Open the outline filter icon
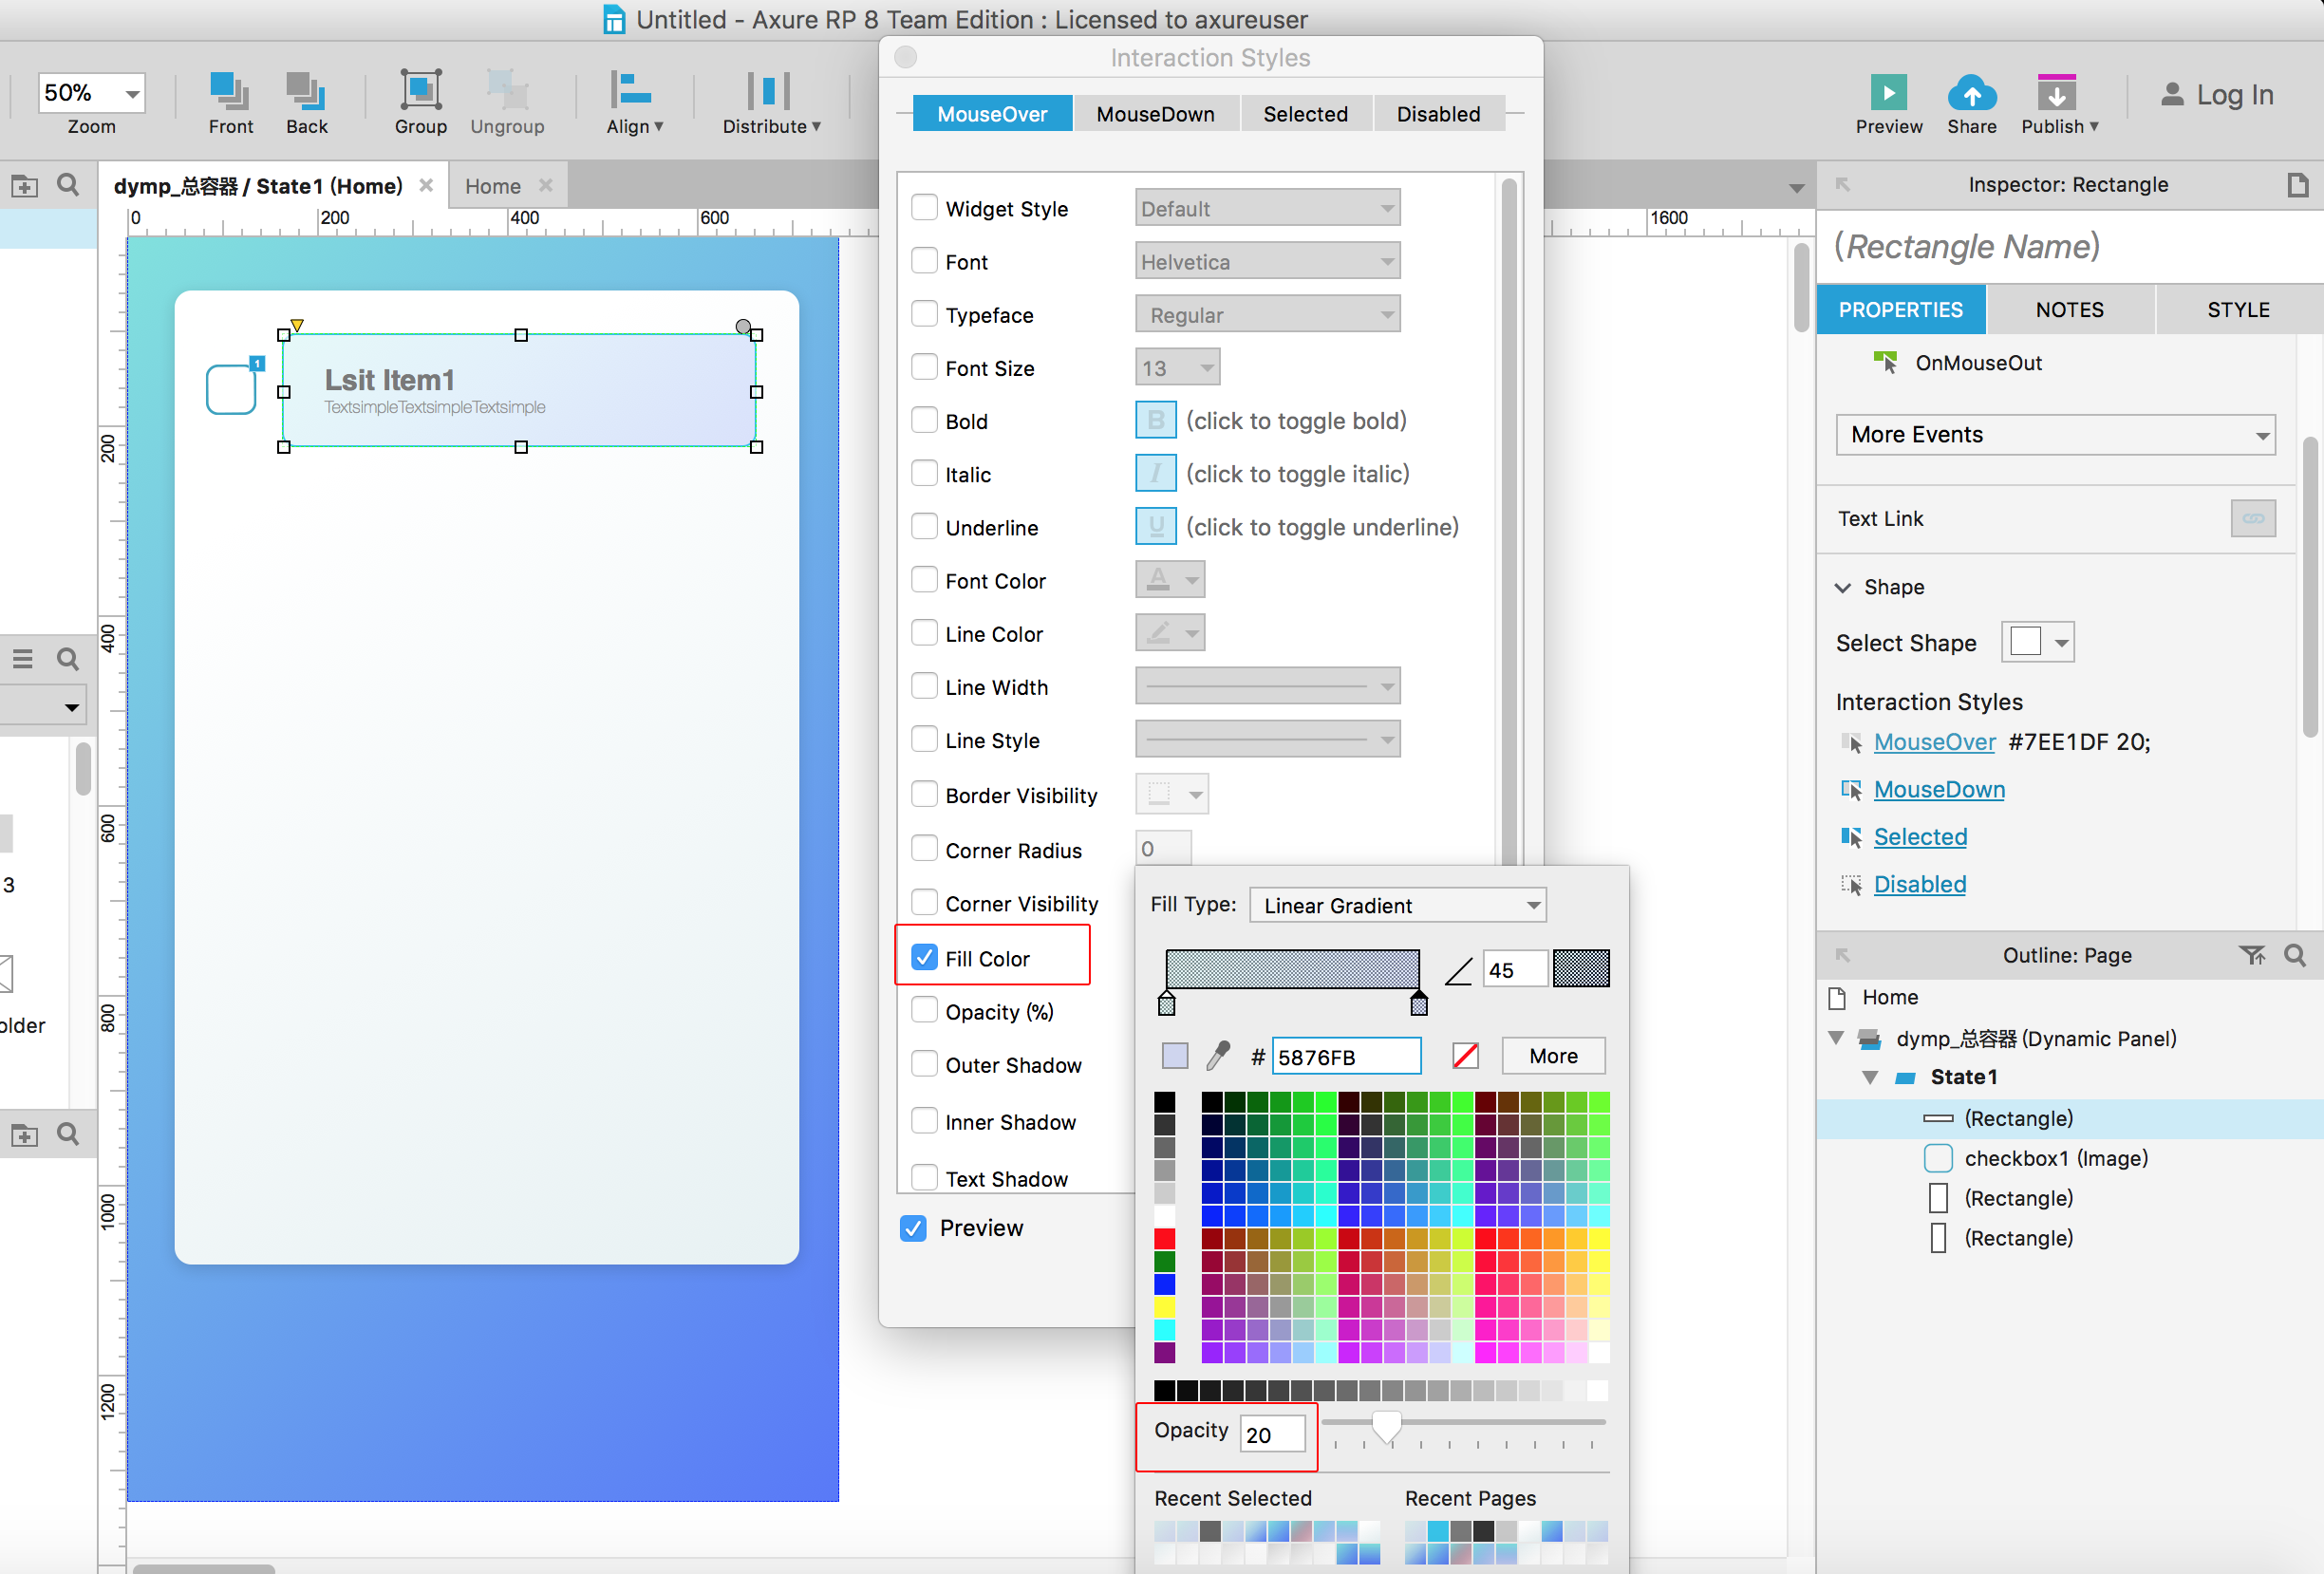The width and height of the screenshot is (2324, 1574). (2251, 955)
